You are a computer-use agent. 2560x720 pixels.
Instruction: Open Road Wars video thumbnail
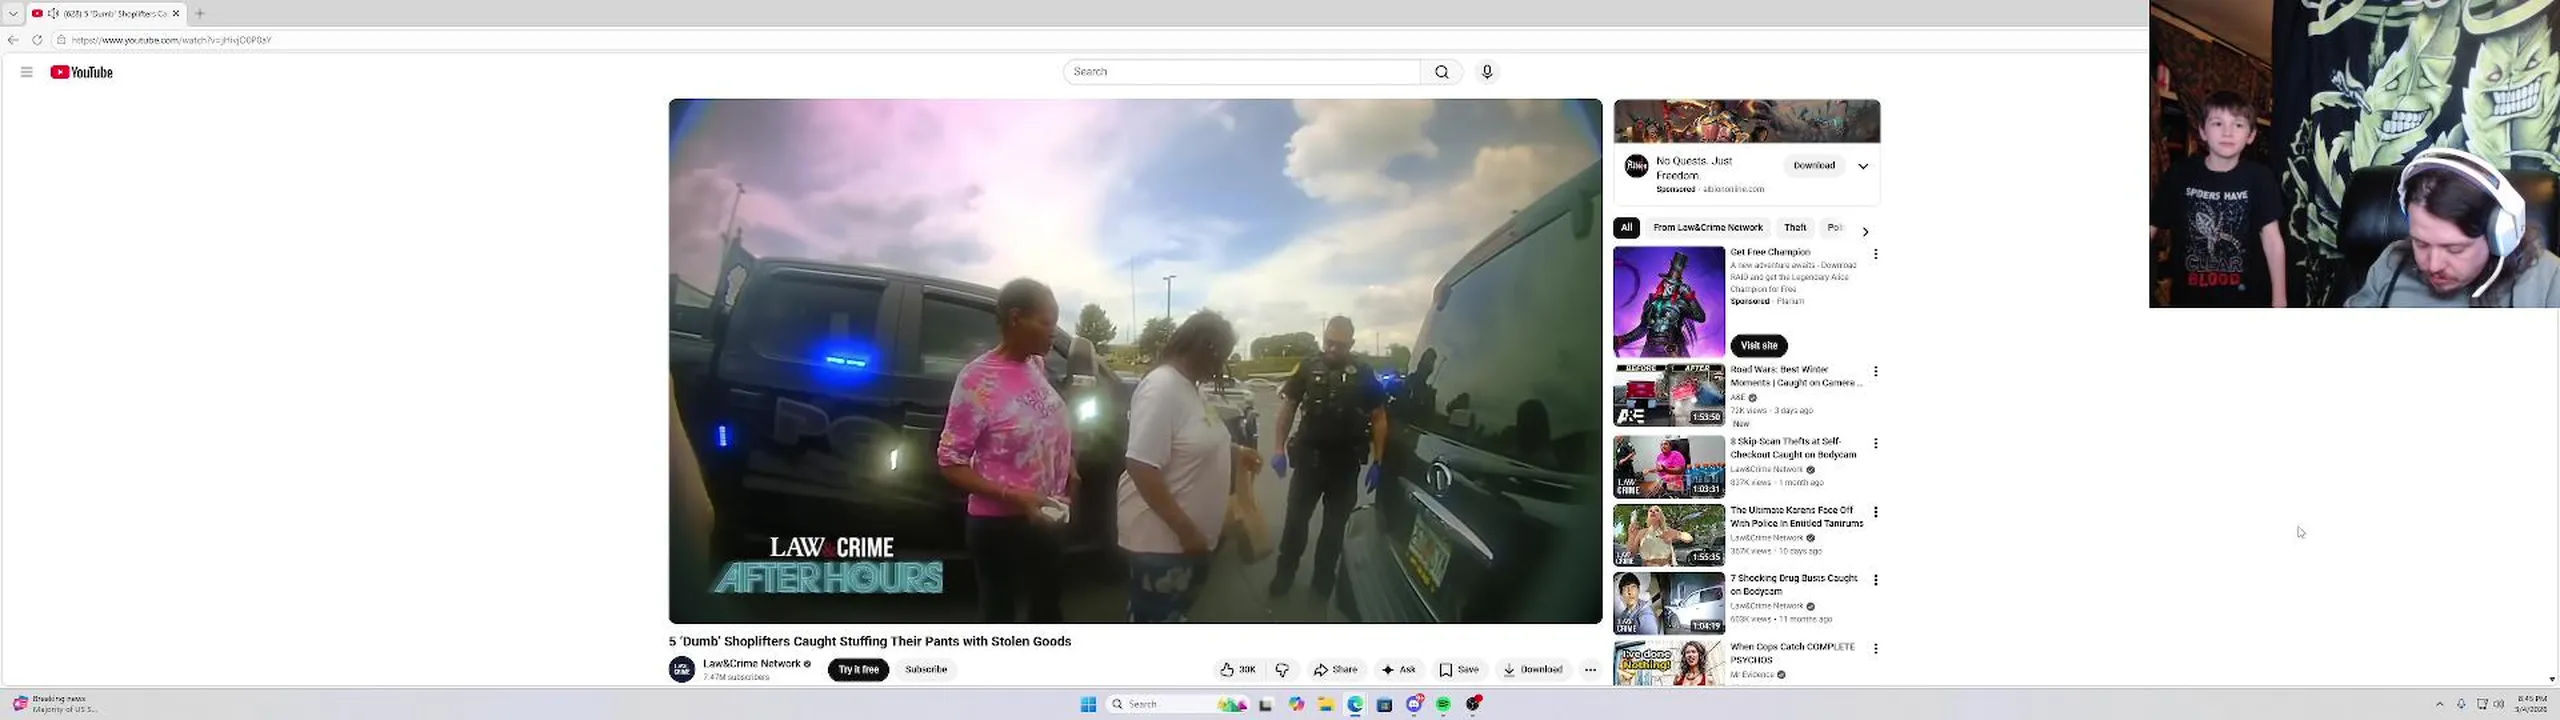(1669, 395)
